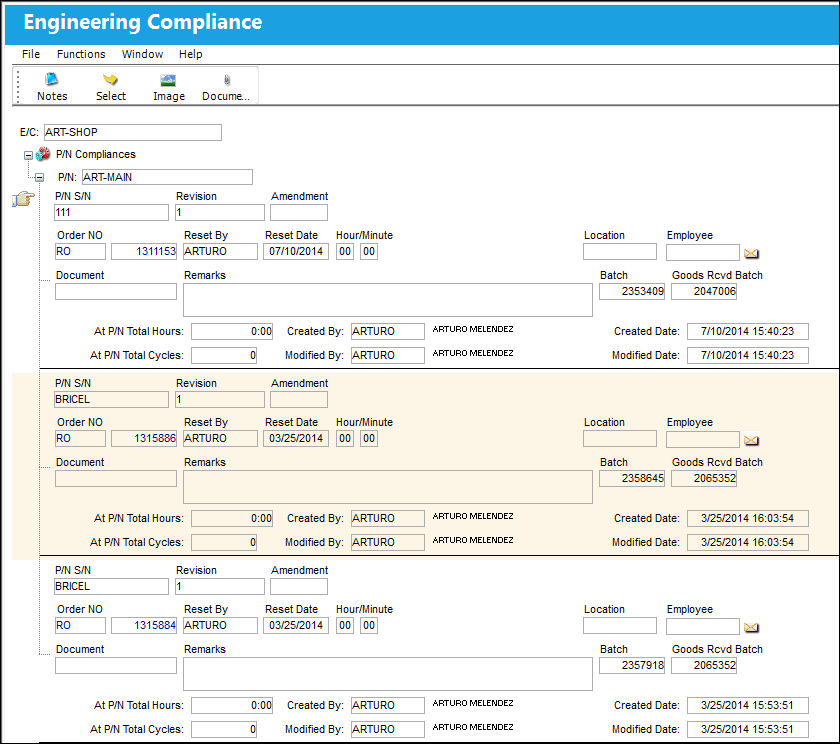Open the File menu

click(31, 54)
